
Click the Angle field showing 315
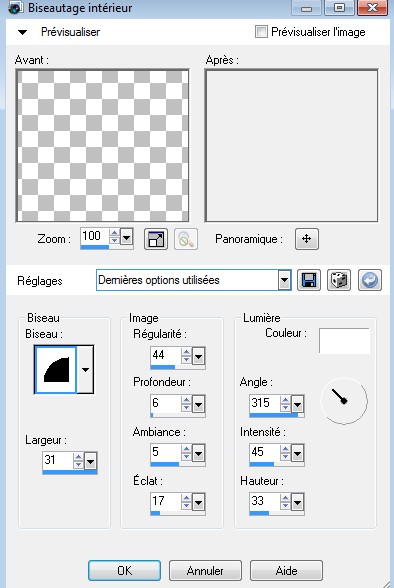click(264, 404)
